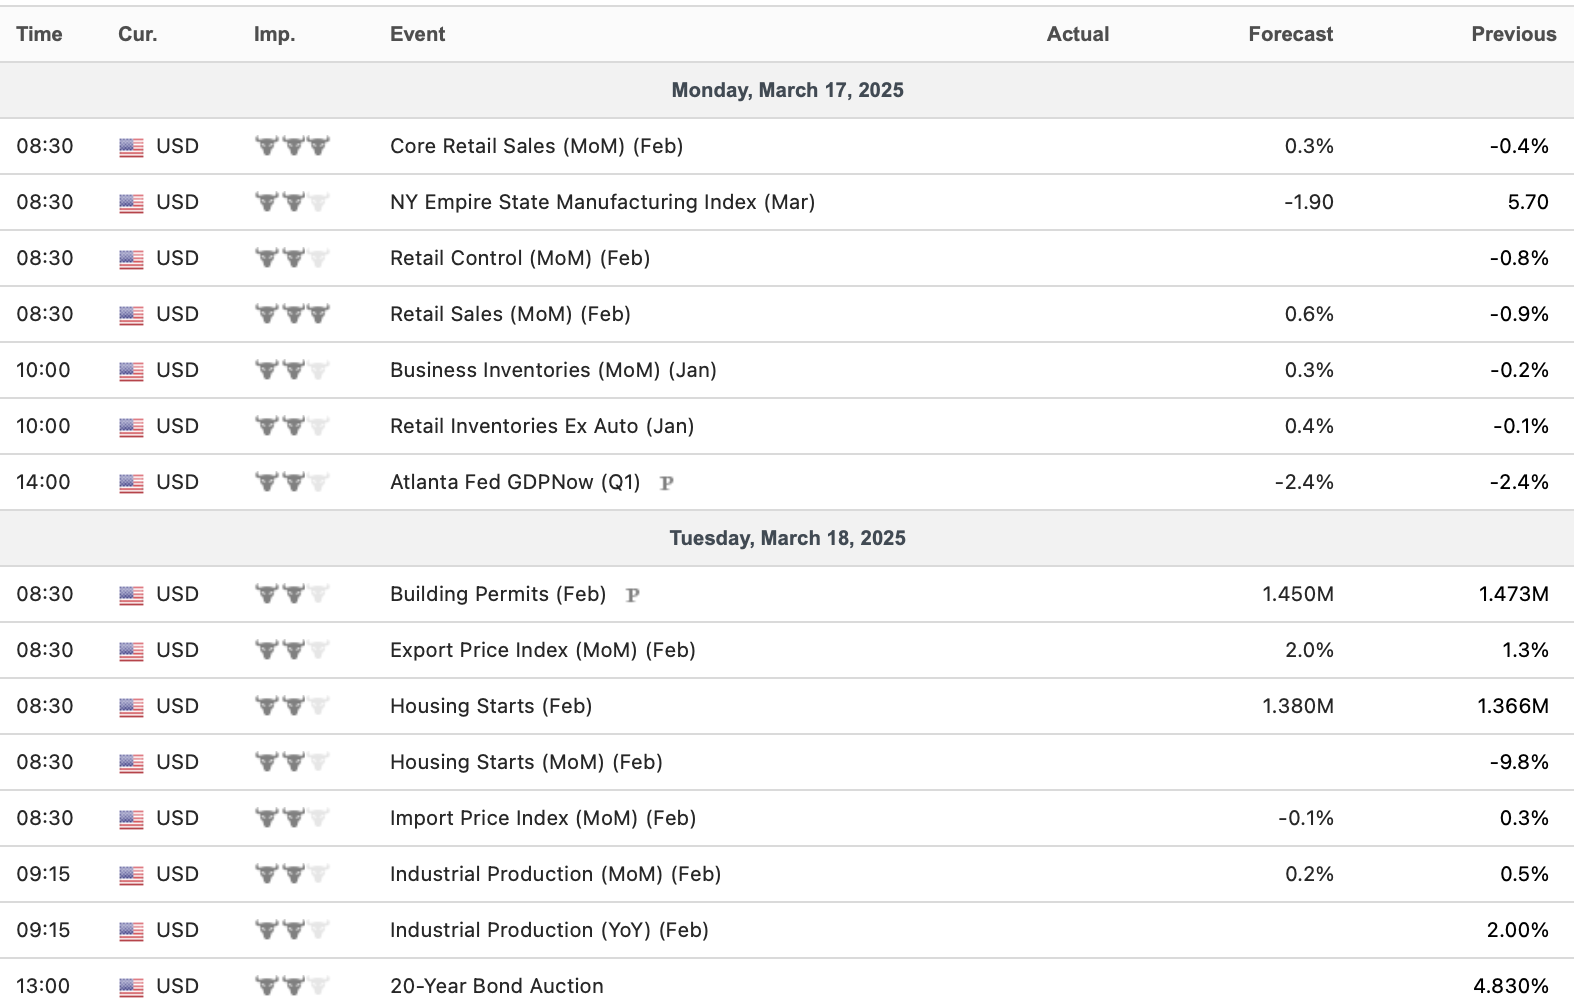The image size is (1574, 1002).
Task: Click the US flag in Industrial Production (YoY) row
Action: tap(131, 931)
